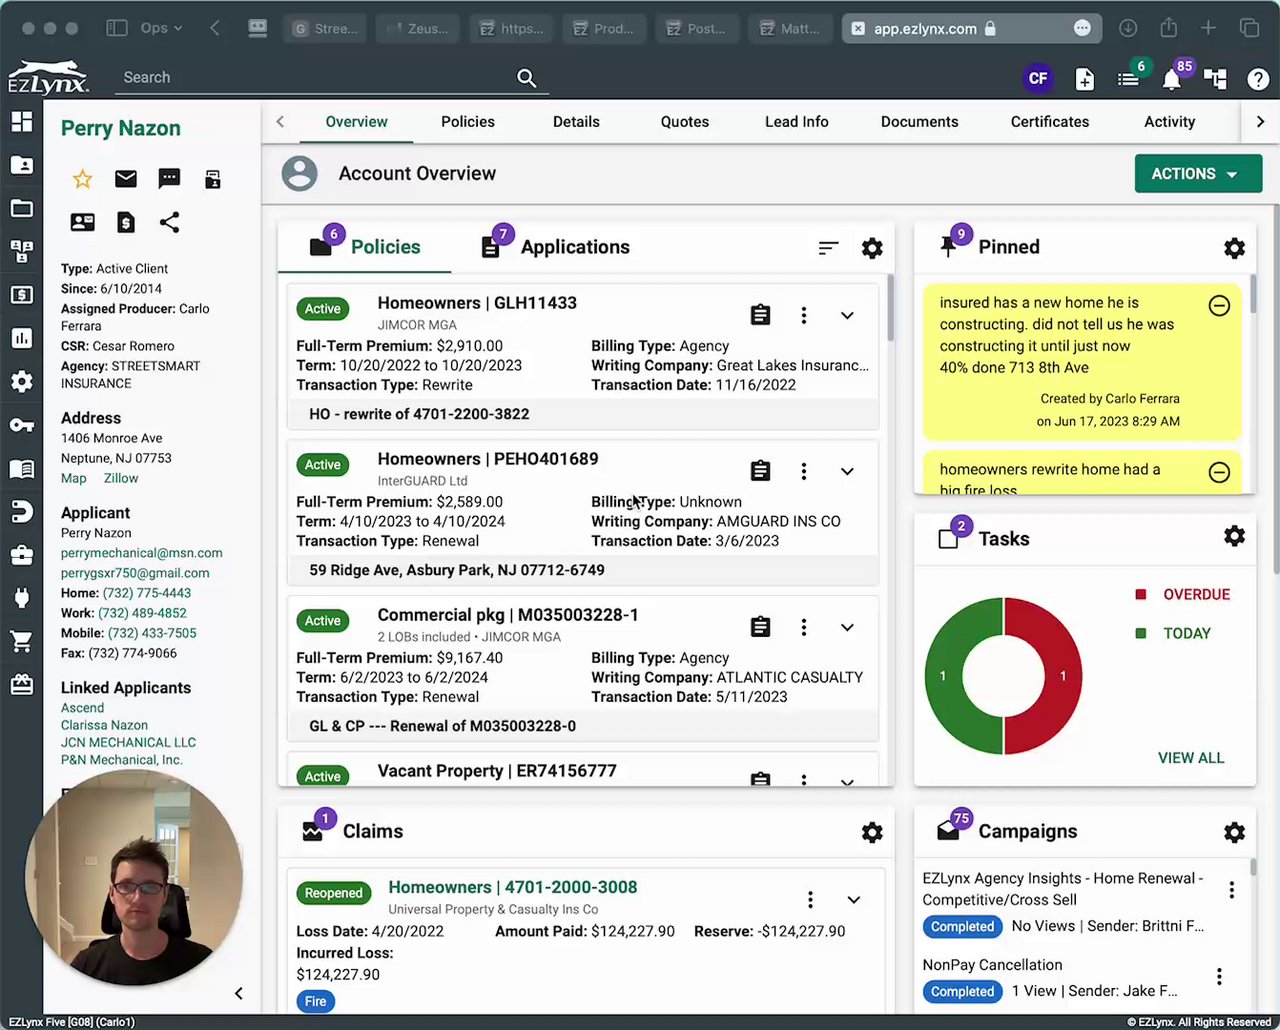
Task: Open more options for Commercial pkg policy
Action: point(804,627)
